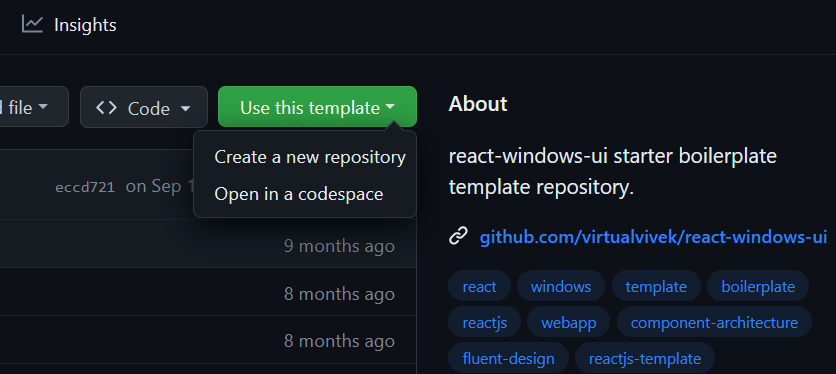Click the reactjs-template topic tag
The height and width of the screenshot is (374, 836).
[x=645, y=358]
